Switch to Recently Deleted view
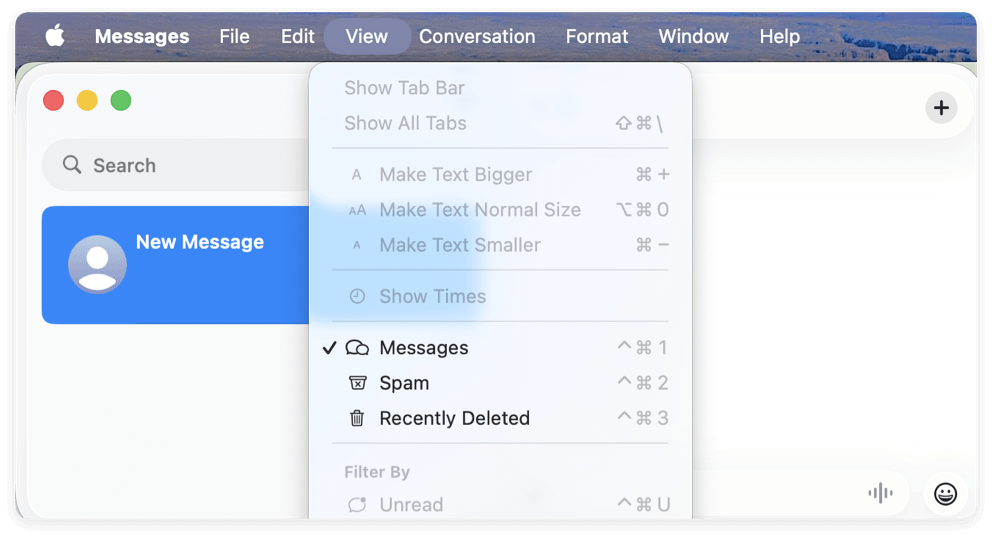This screenshot has width=992, height=538. [500, 418]
